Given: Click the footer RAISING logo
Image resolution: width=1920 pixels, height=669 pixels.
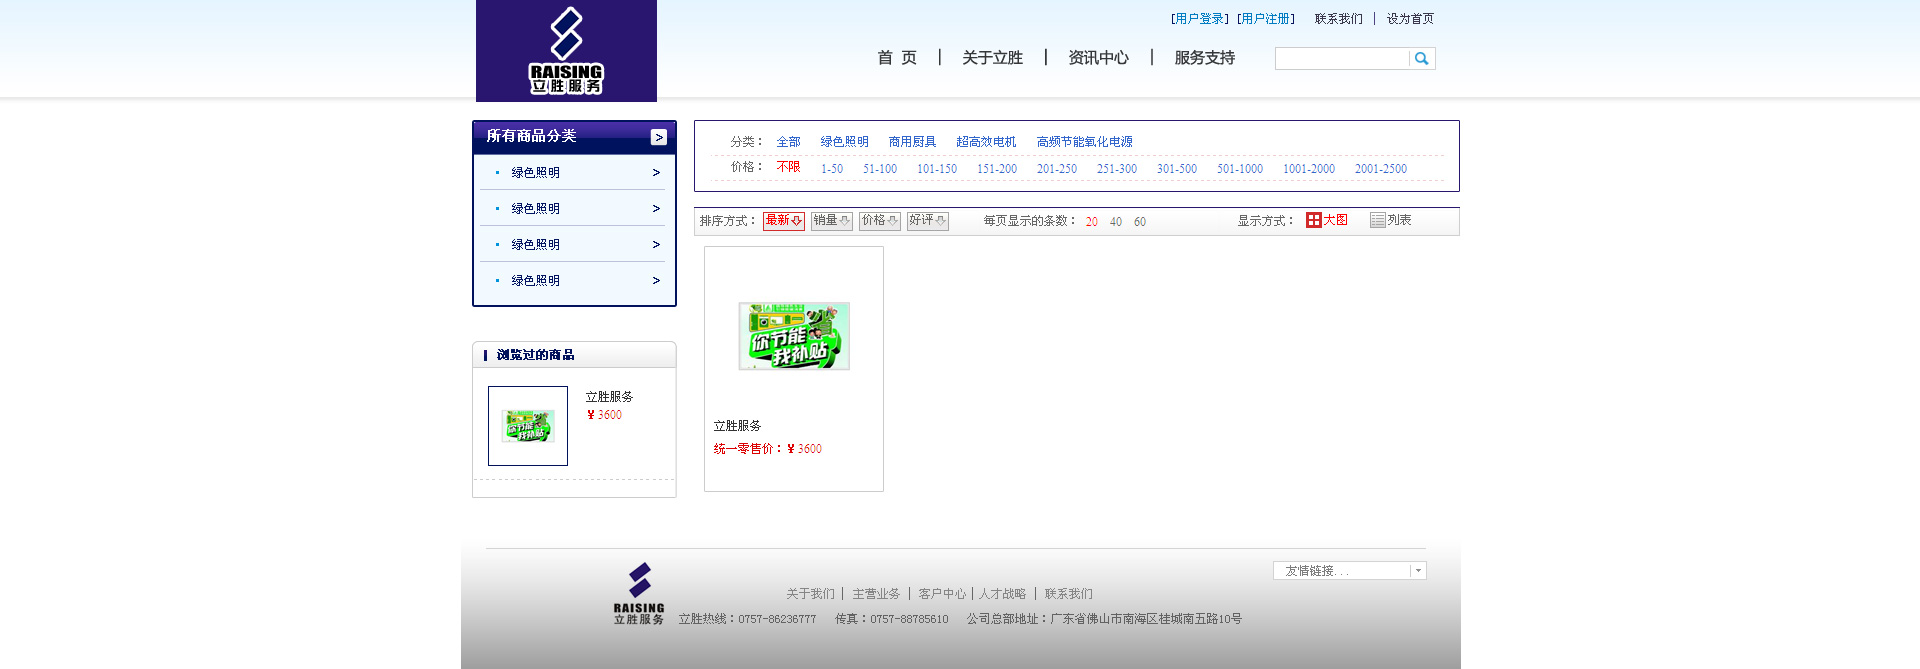Looking at the screenshot, I should tap(639, 594).
